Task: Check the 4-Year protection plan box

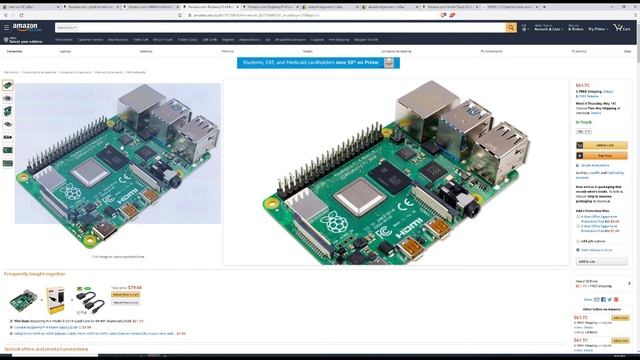Action: tap(578, 217)
